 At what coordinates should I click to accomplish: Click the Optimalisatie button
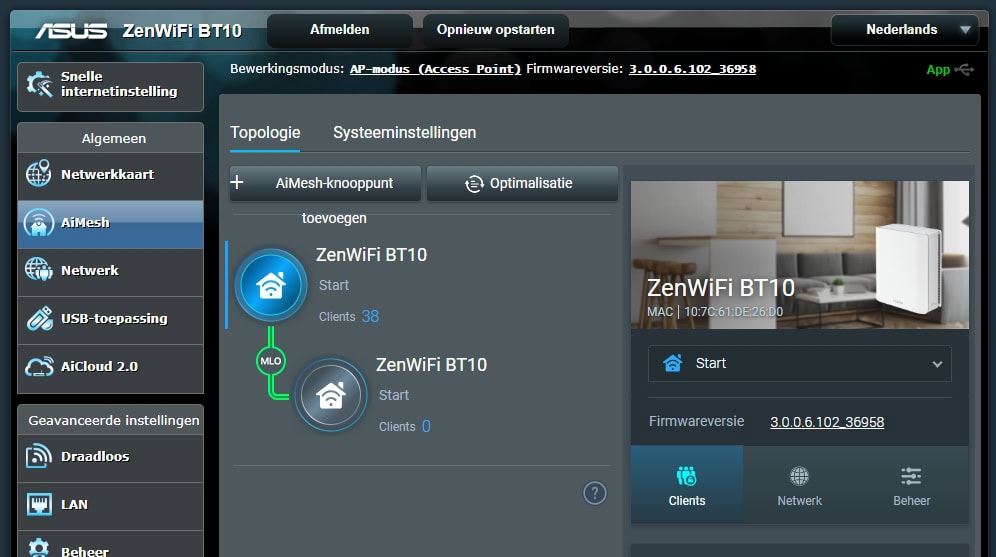[521, 184]
